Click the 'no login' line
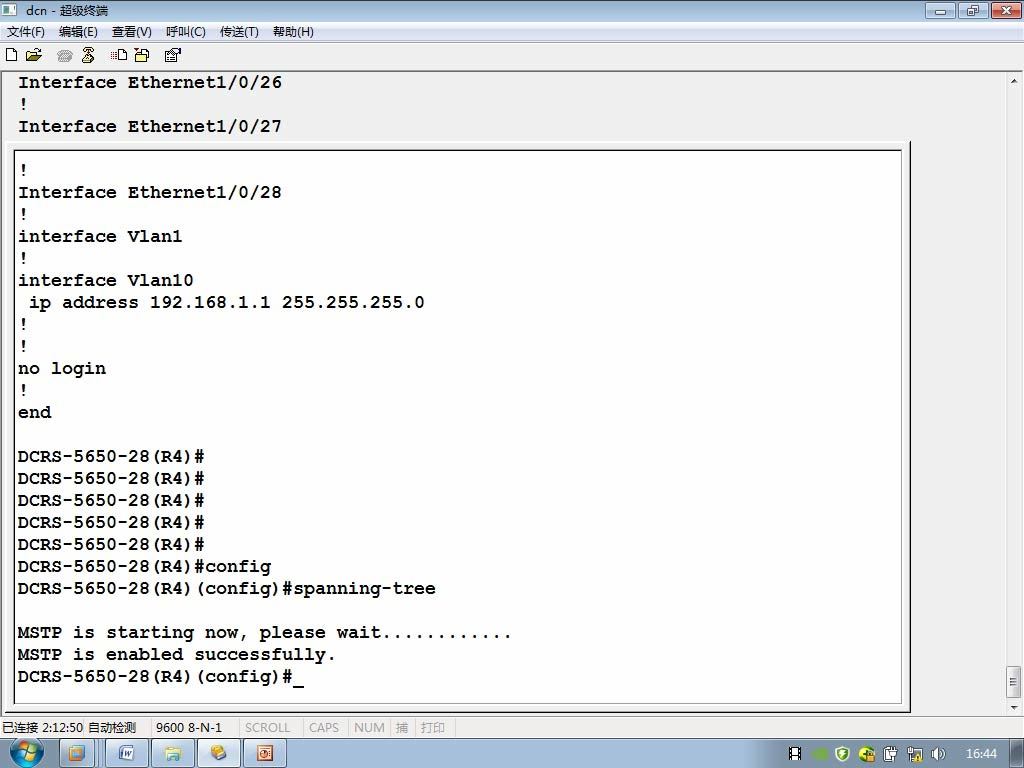1024x768 pixels. tap(62, 368)
